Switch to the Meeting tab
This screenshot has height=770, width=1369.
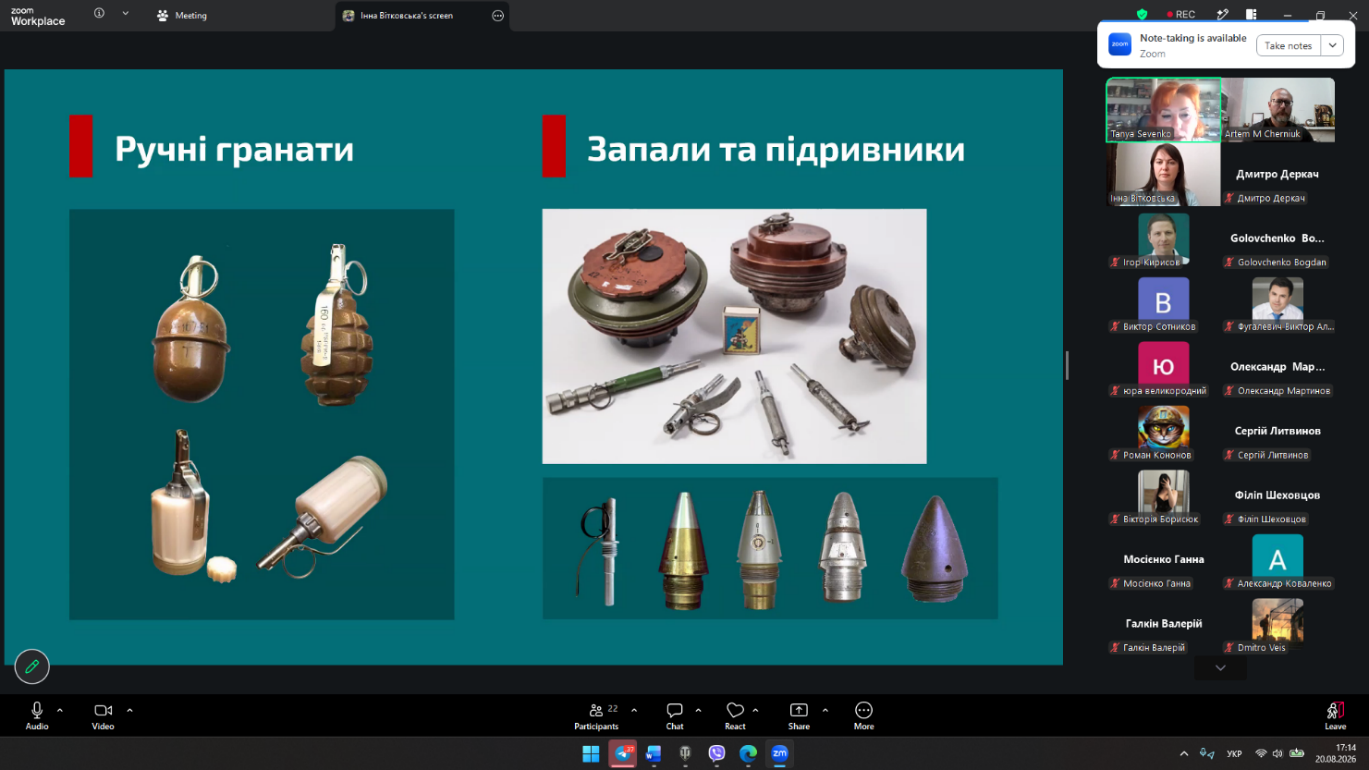click(182, 15)
